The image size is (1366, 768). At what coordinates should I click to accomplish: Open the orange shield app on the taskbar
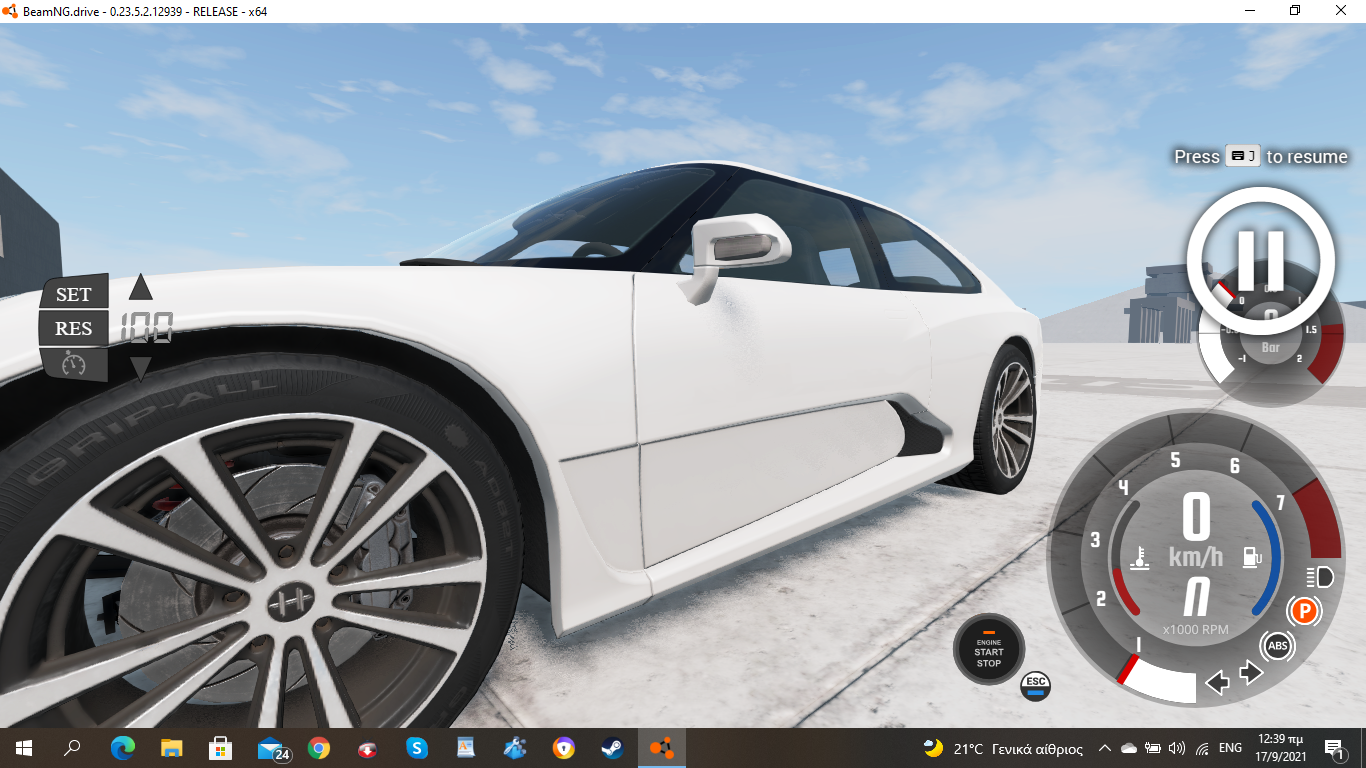[564, 747]
